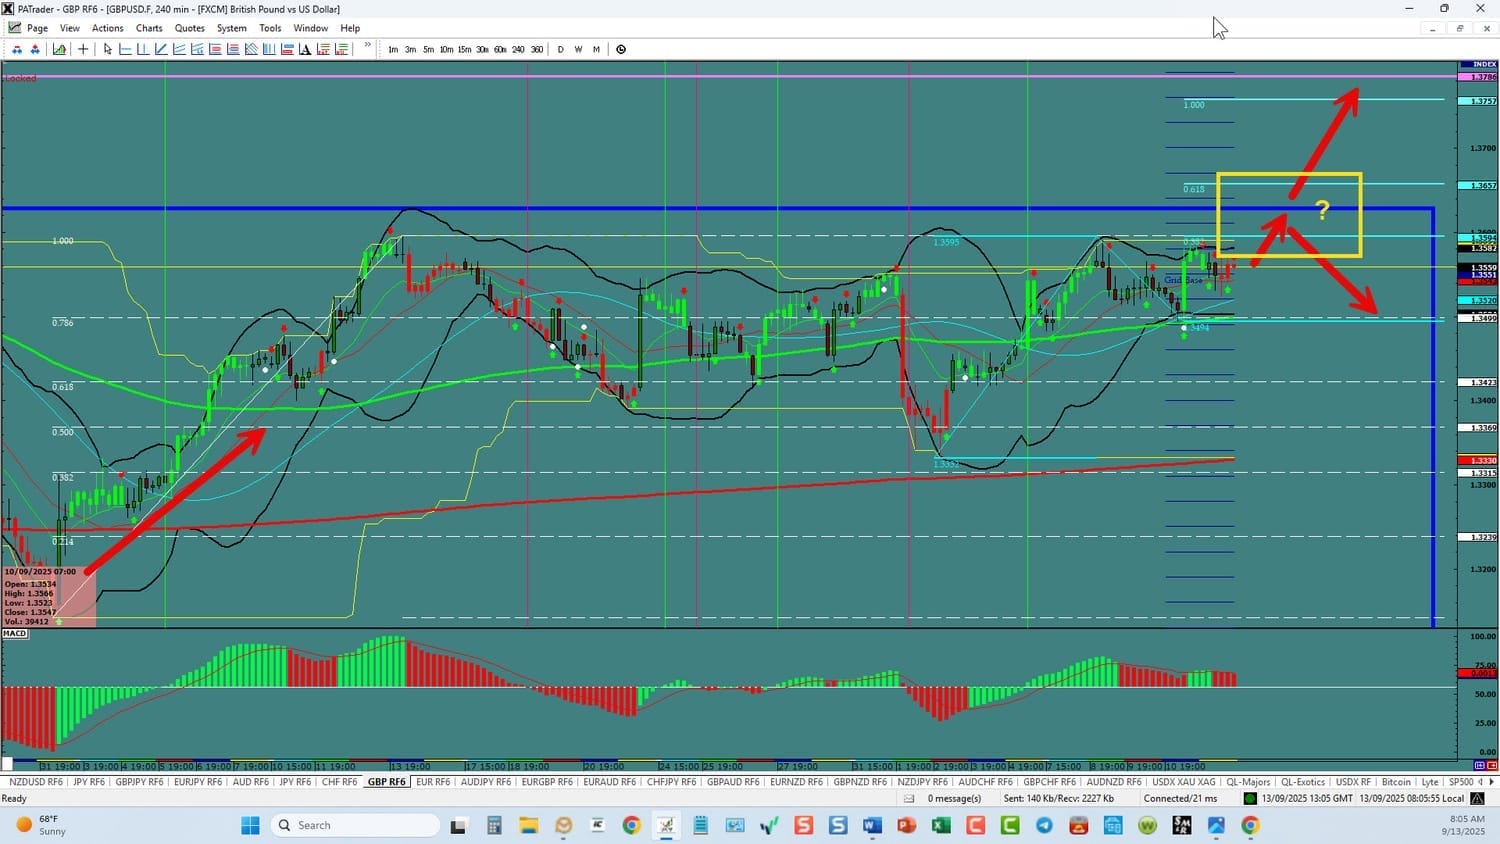Select the arrow pointer tool
The width and height of the screenshot is (1500, 844).
108,49
